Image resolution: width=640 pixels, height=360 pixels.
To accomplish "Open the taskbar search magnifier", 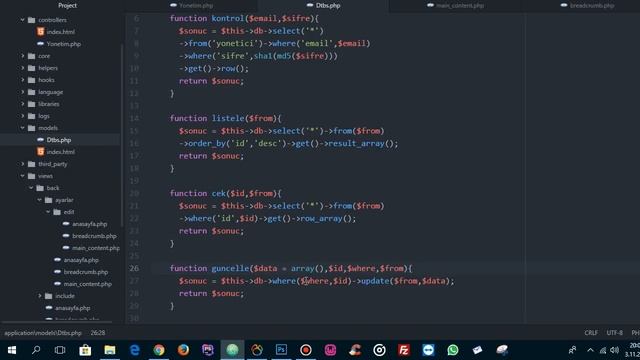I will click(x=36, y=350).
